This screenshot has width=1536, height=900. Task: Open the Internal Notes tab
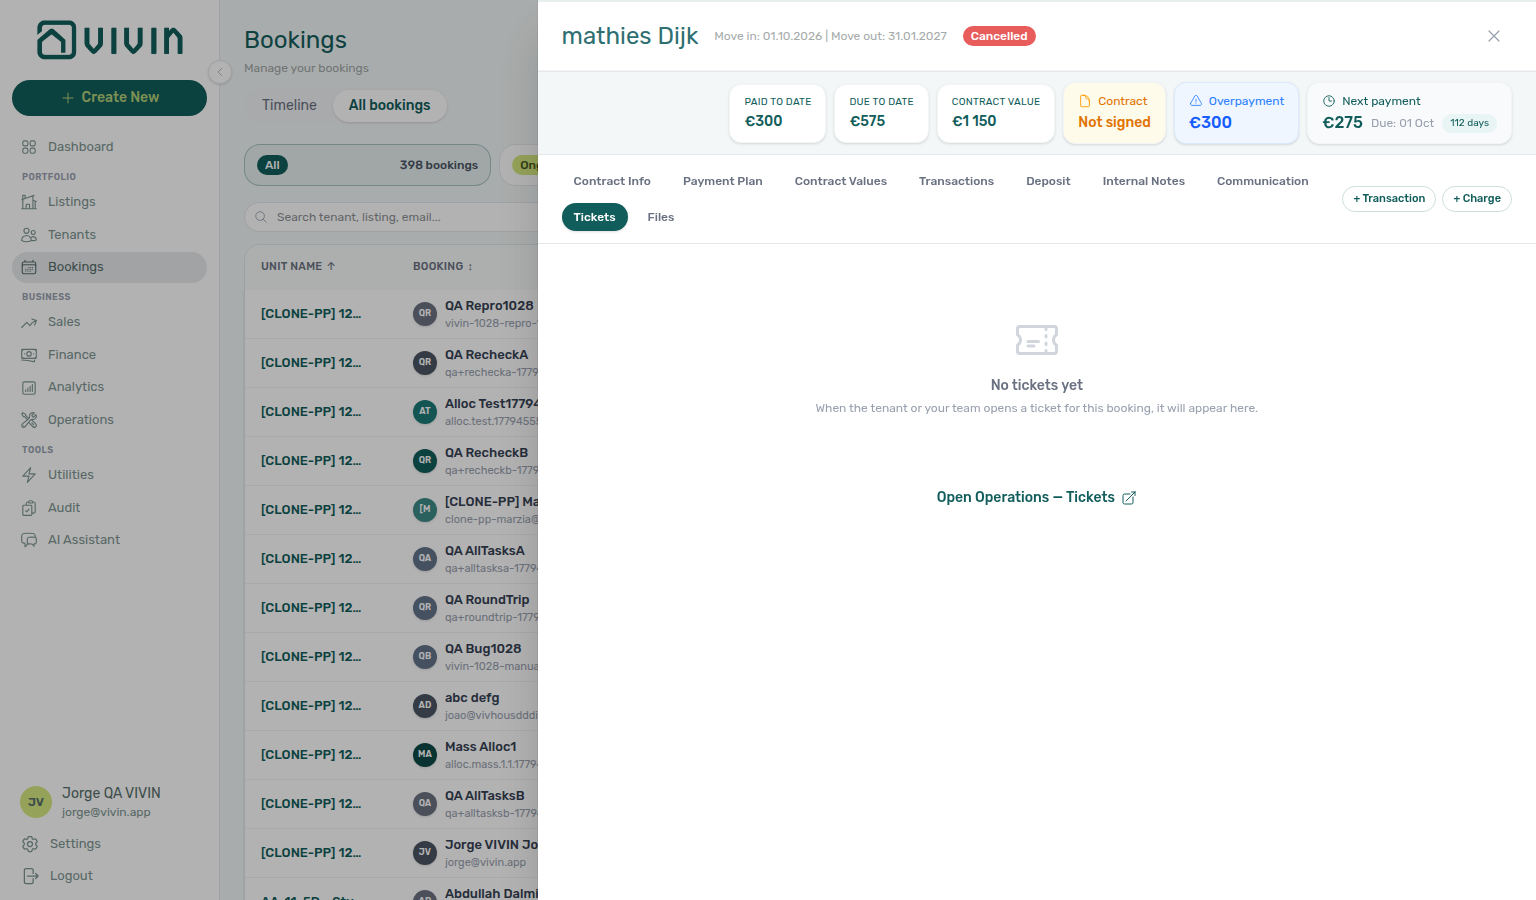pyautogui.click(x=1143, y=181)
